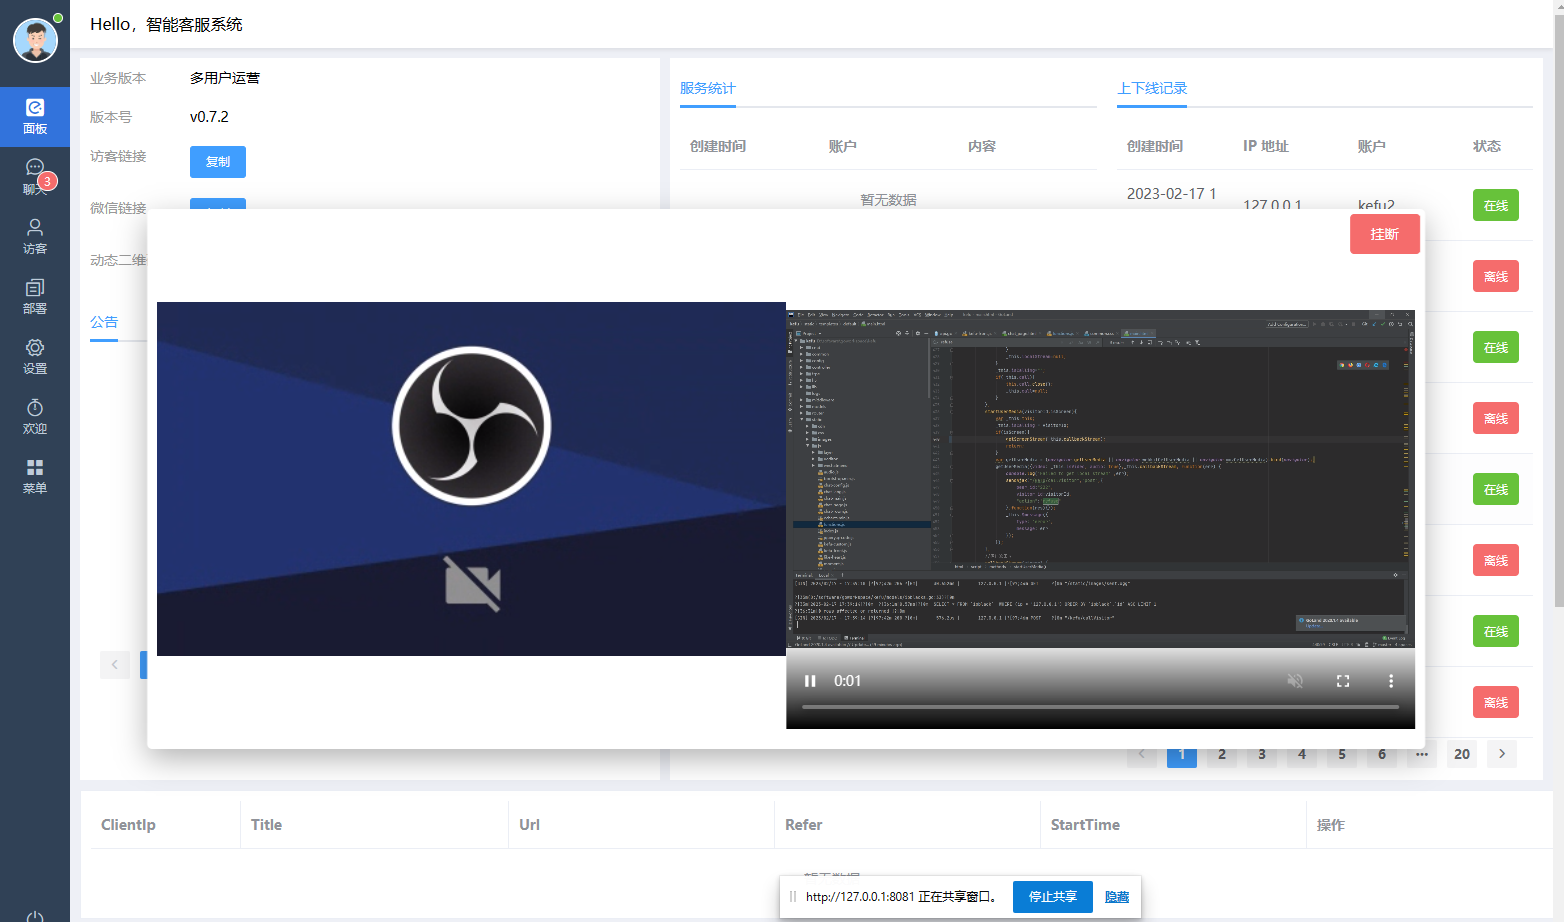This screenshot has height=922, width=1564.
Task: Expand more pages via the ellipsis
Action: click(1422, 754)
